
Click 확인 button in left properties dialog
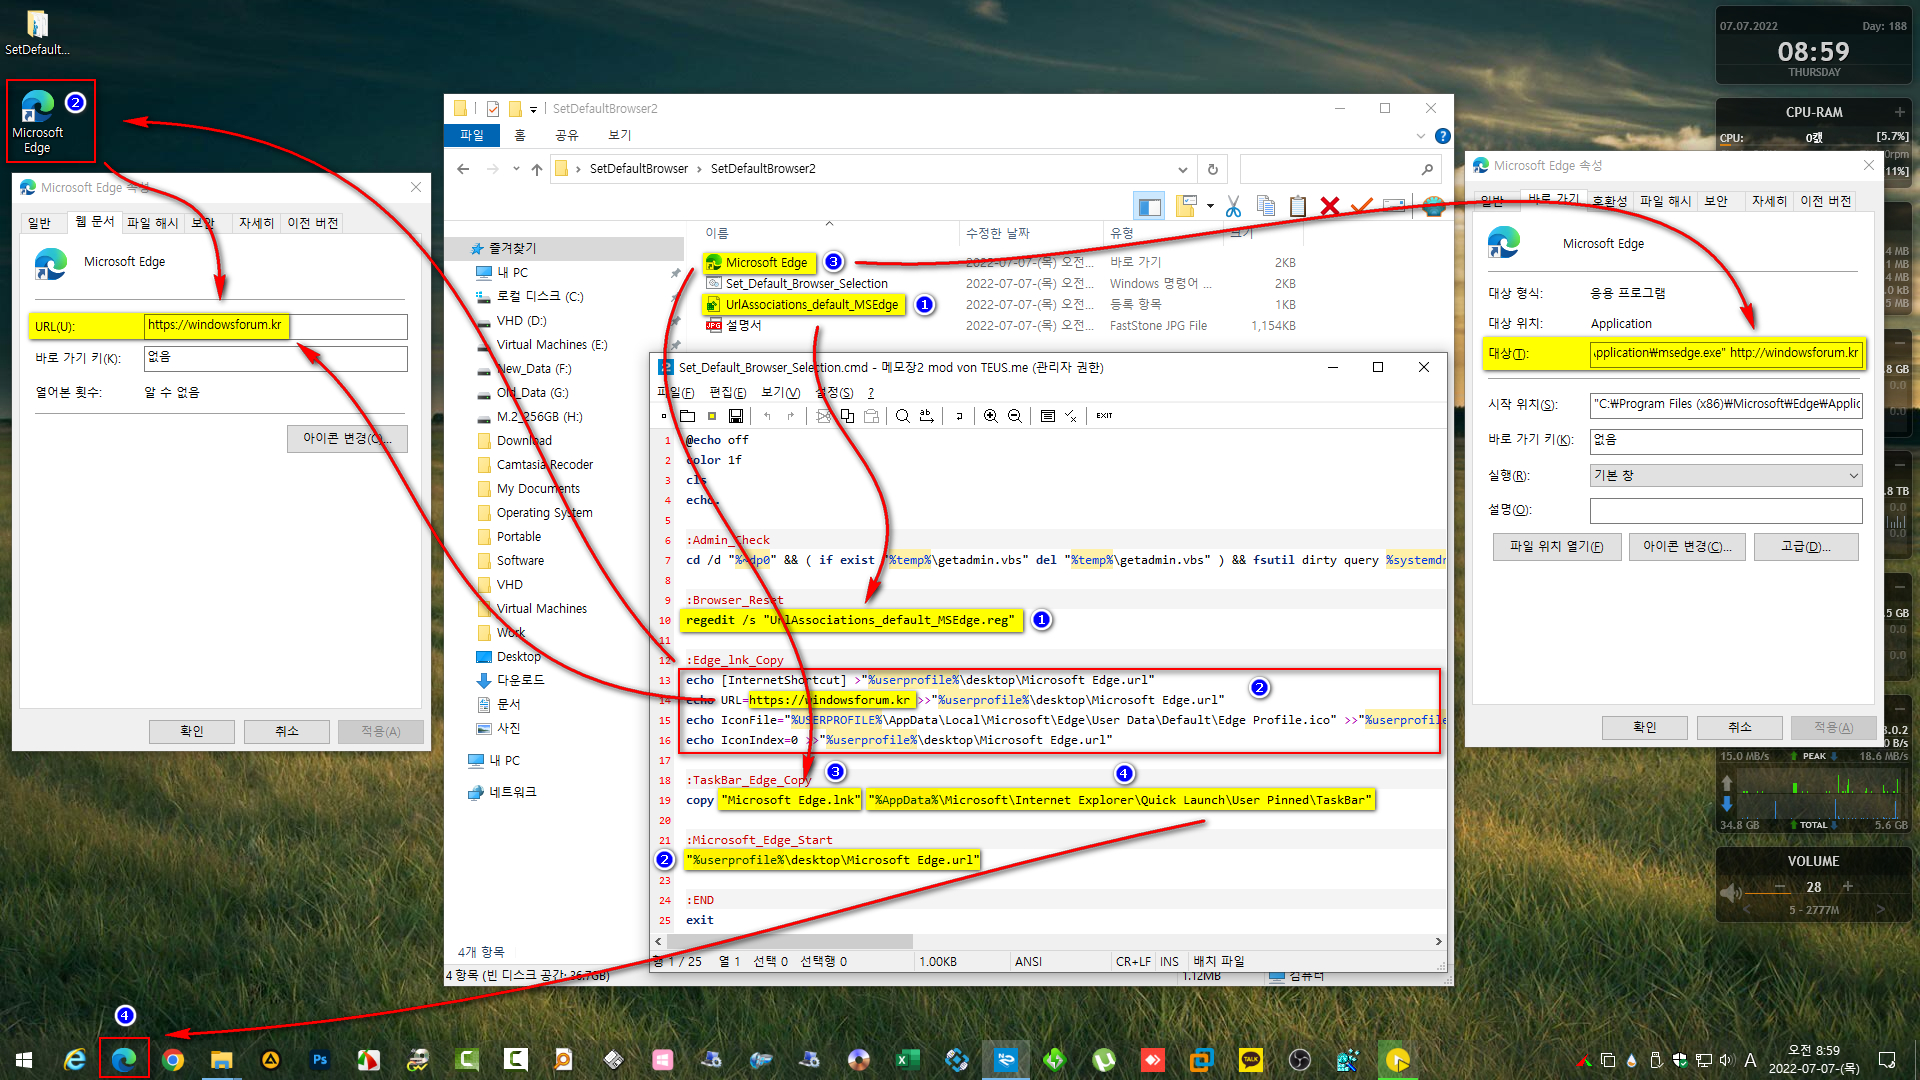[192, 732]
